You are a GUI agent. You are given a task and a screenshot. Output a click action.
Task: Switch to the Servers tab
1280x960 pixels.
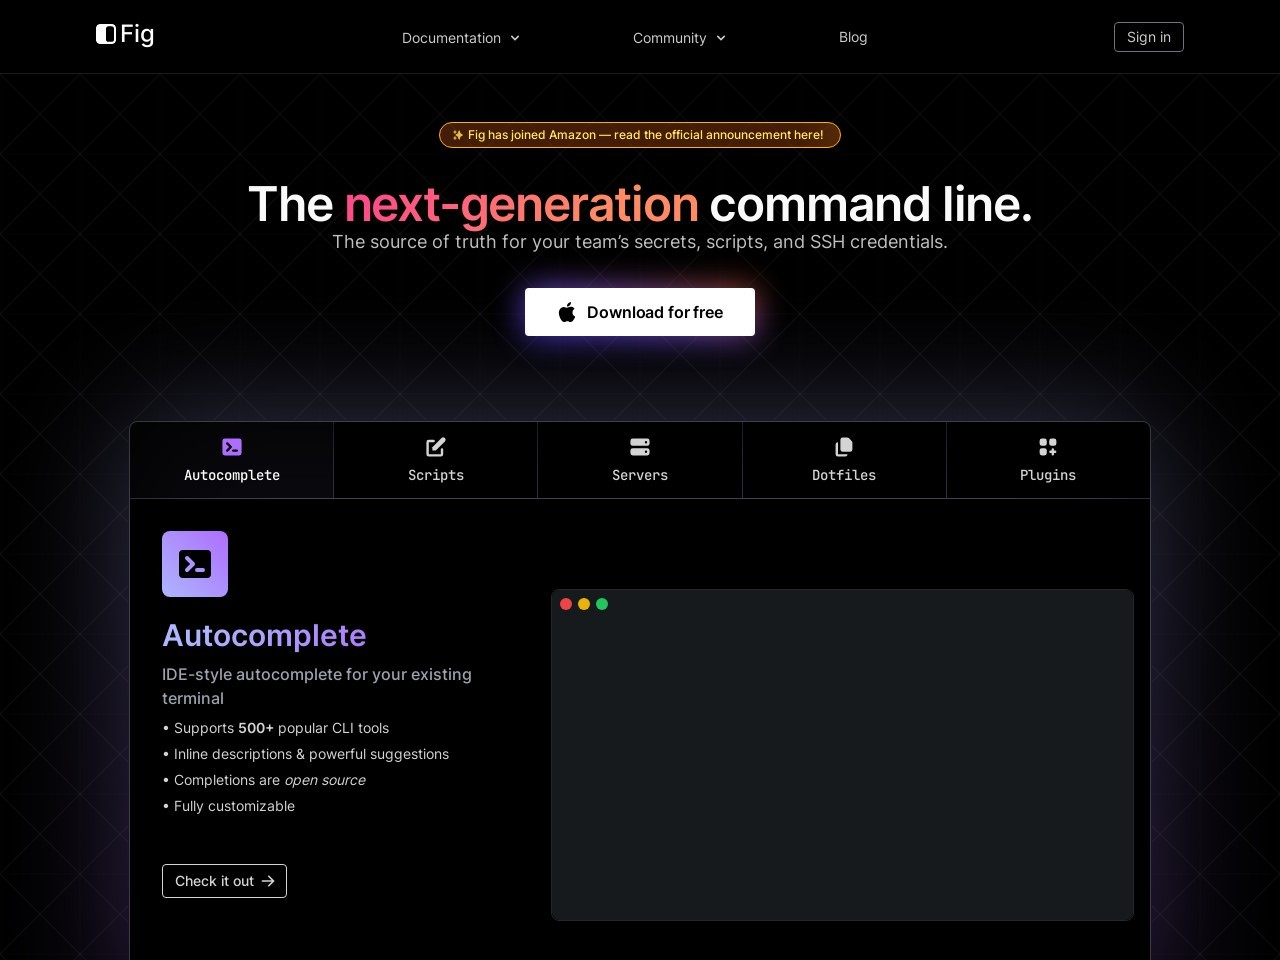click(640, 460)
